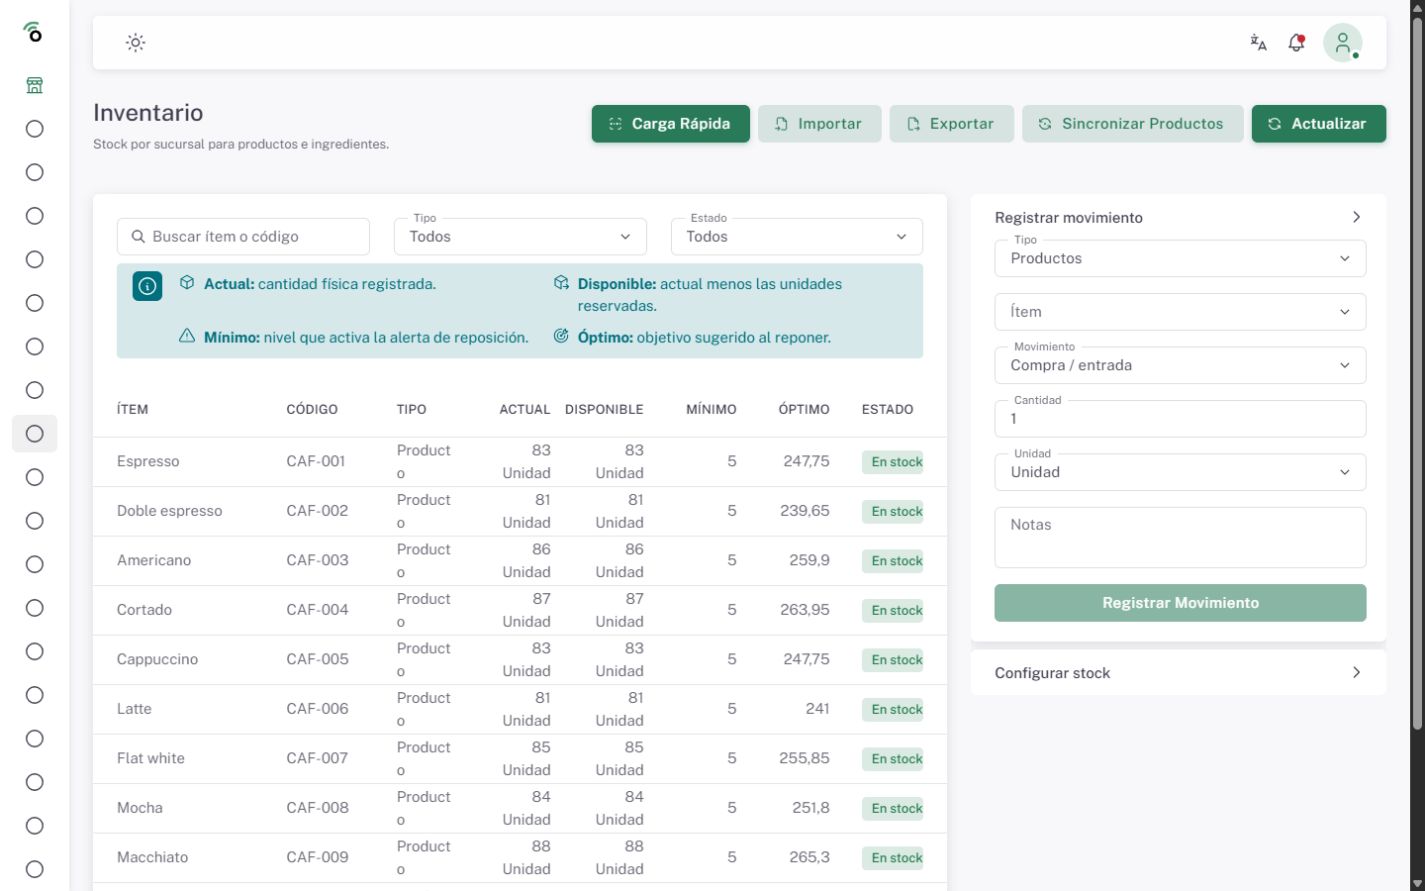Screen dimensions: 1425x891
Task: Open the Unidad dropdown
Action: tap(1180, 472)
